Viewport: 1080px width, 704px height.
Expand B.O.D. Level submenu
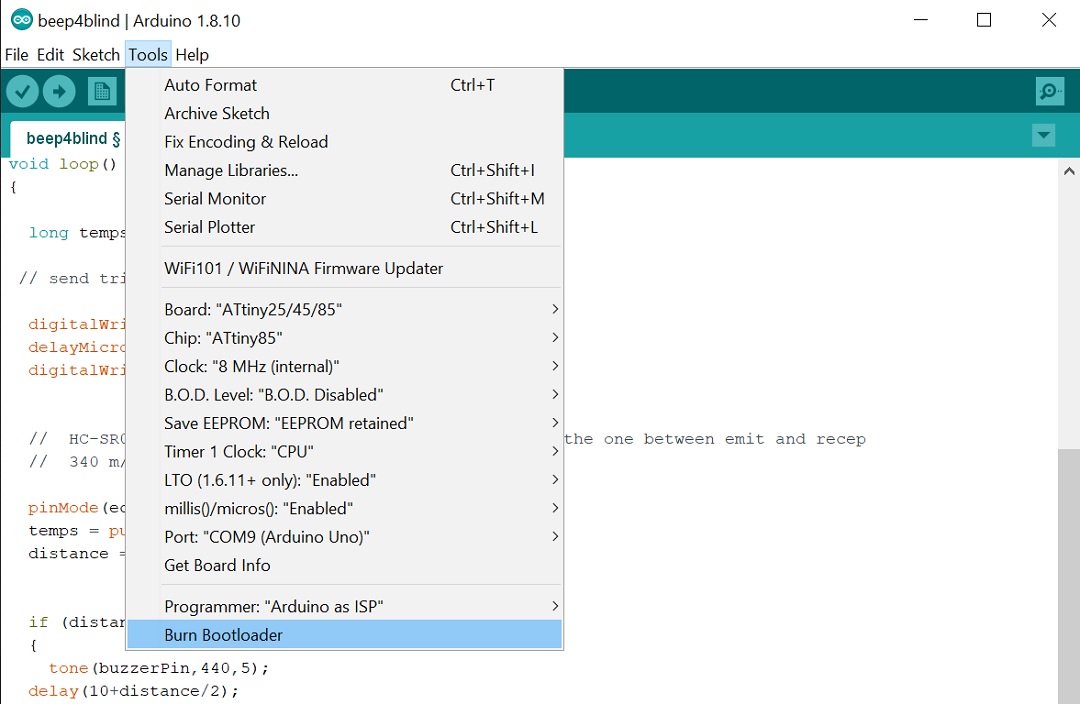pyautogui.click(x=344, y=395)
